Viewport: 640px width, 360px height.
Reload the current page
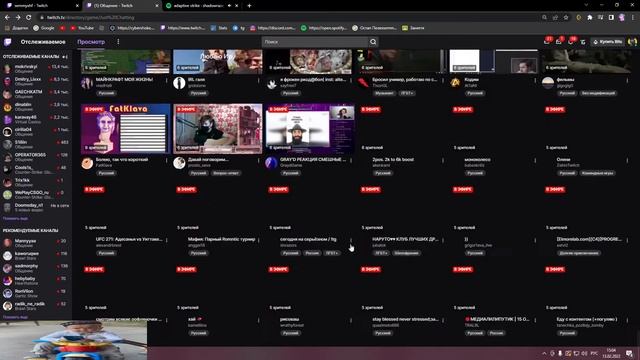(x=29, y=18)
